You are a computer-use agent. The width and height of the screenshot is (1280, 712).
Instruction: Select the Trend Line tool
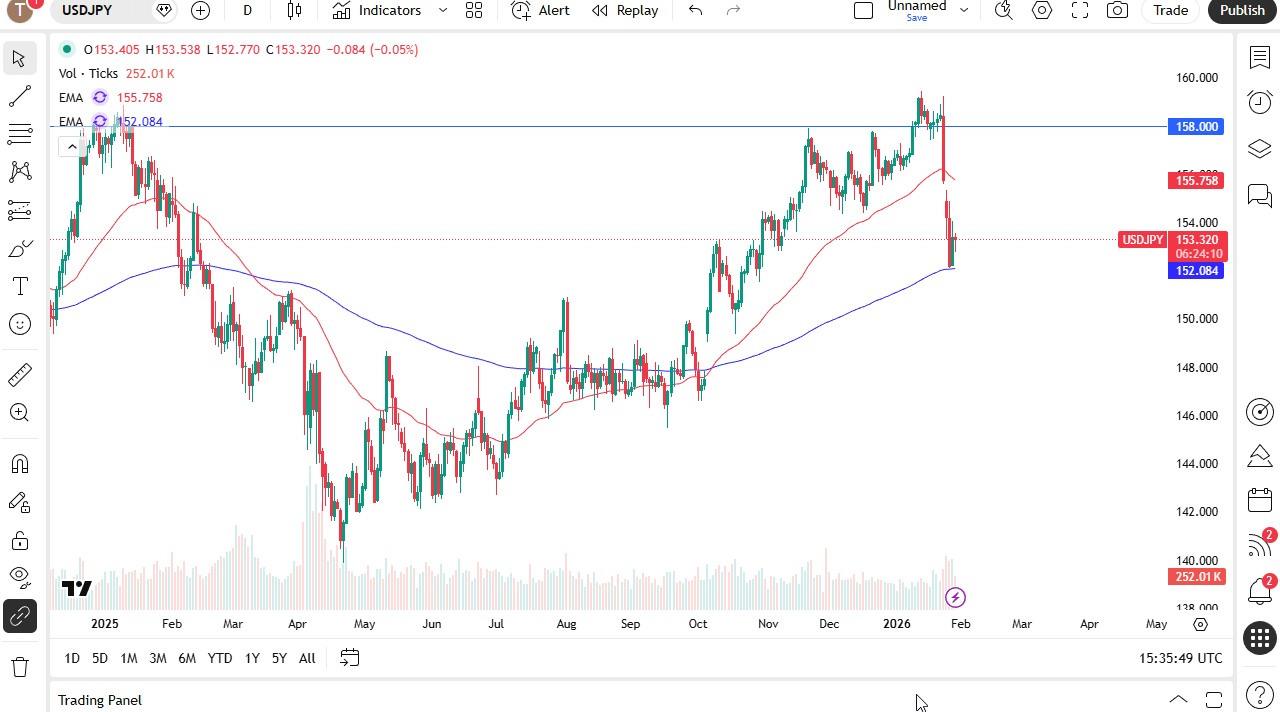click(19, 96)
